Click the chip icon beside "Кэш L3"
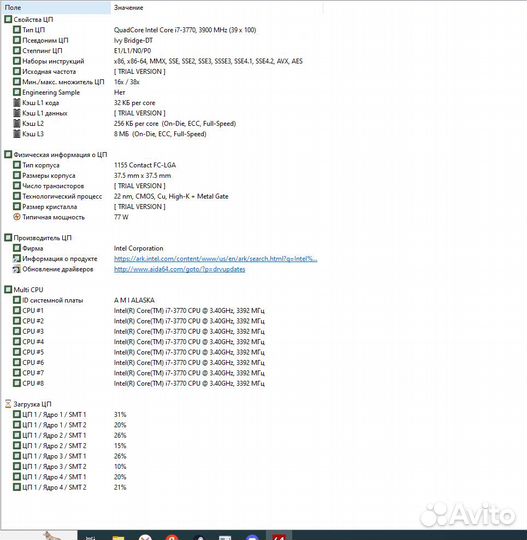Image resolution: width=527 pixels, height=540 pixels. click(17, 134)
